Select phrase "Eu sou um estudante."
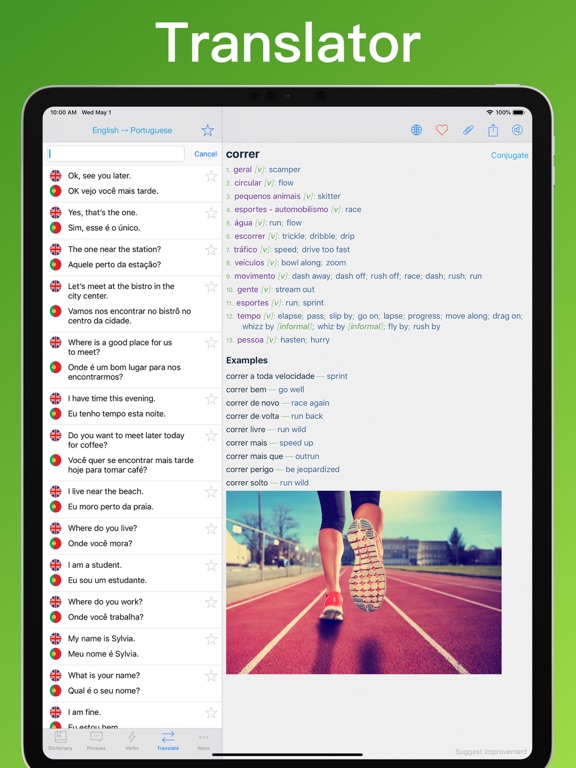This screenshot has width=576, height=768. click(107, 580)
